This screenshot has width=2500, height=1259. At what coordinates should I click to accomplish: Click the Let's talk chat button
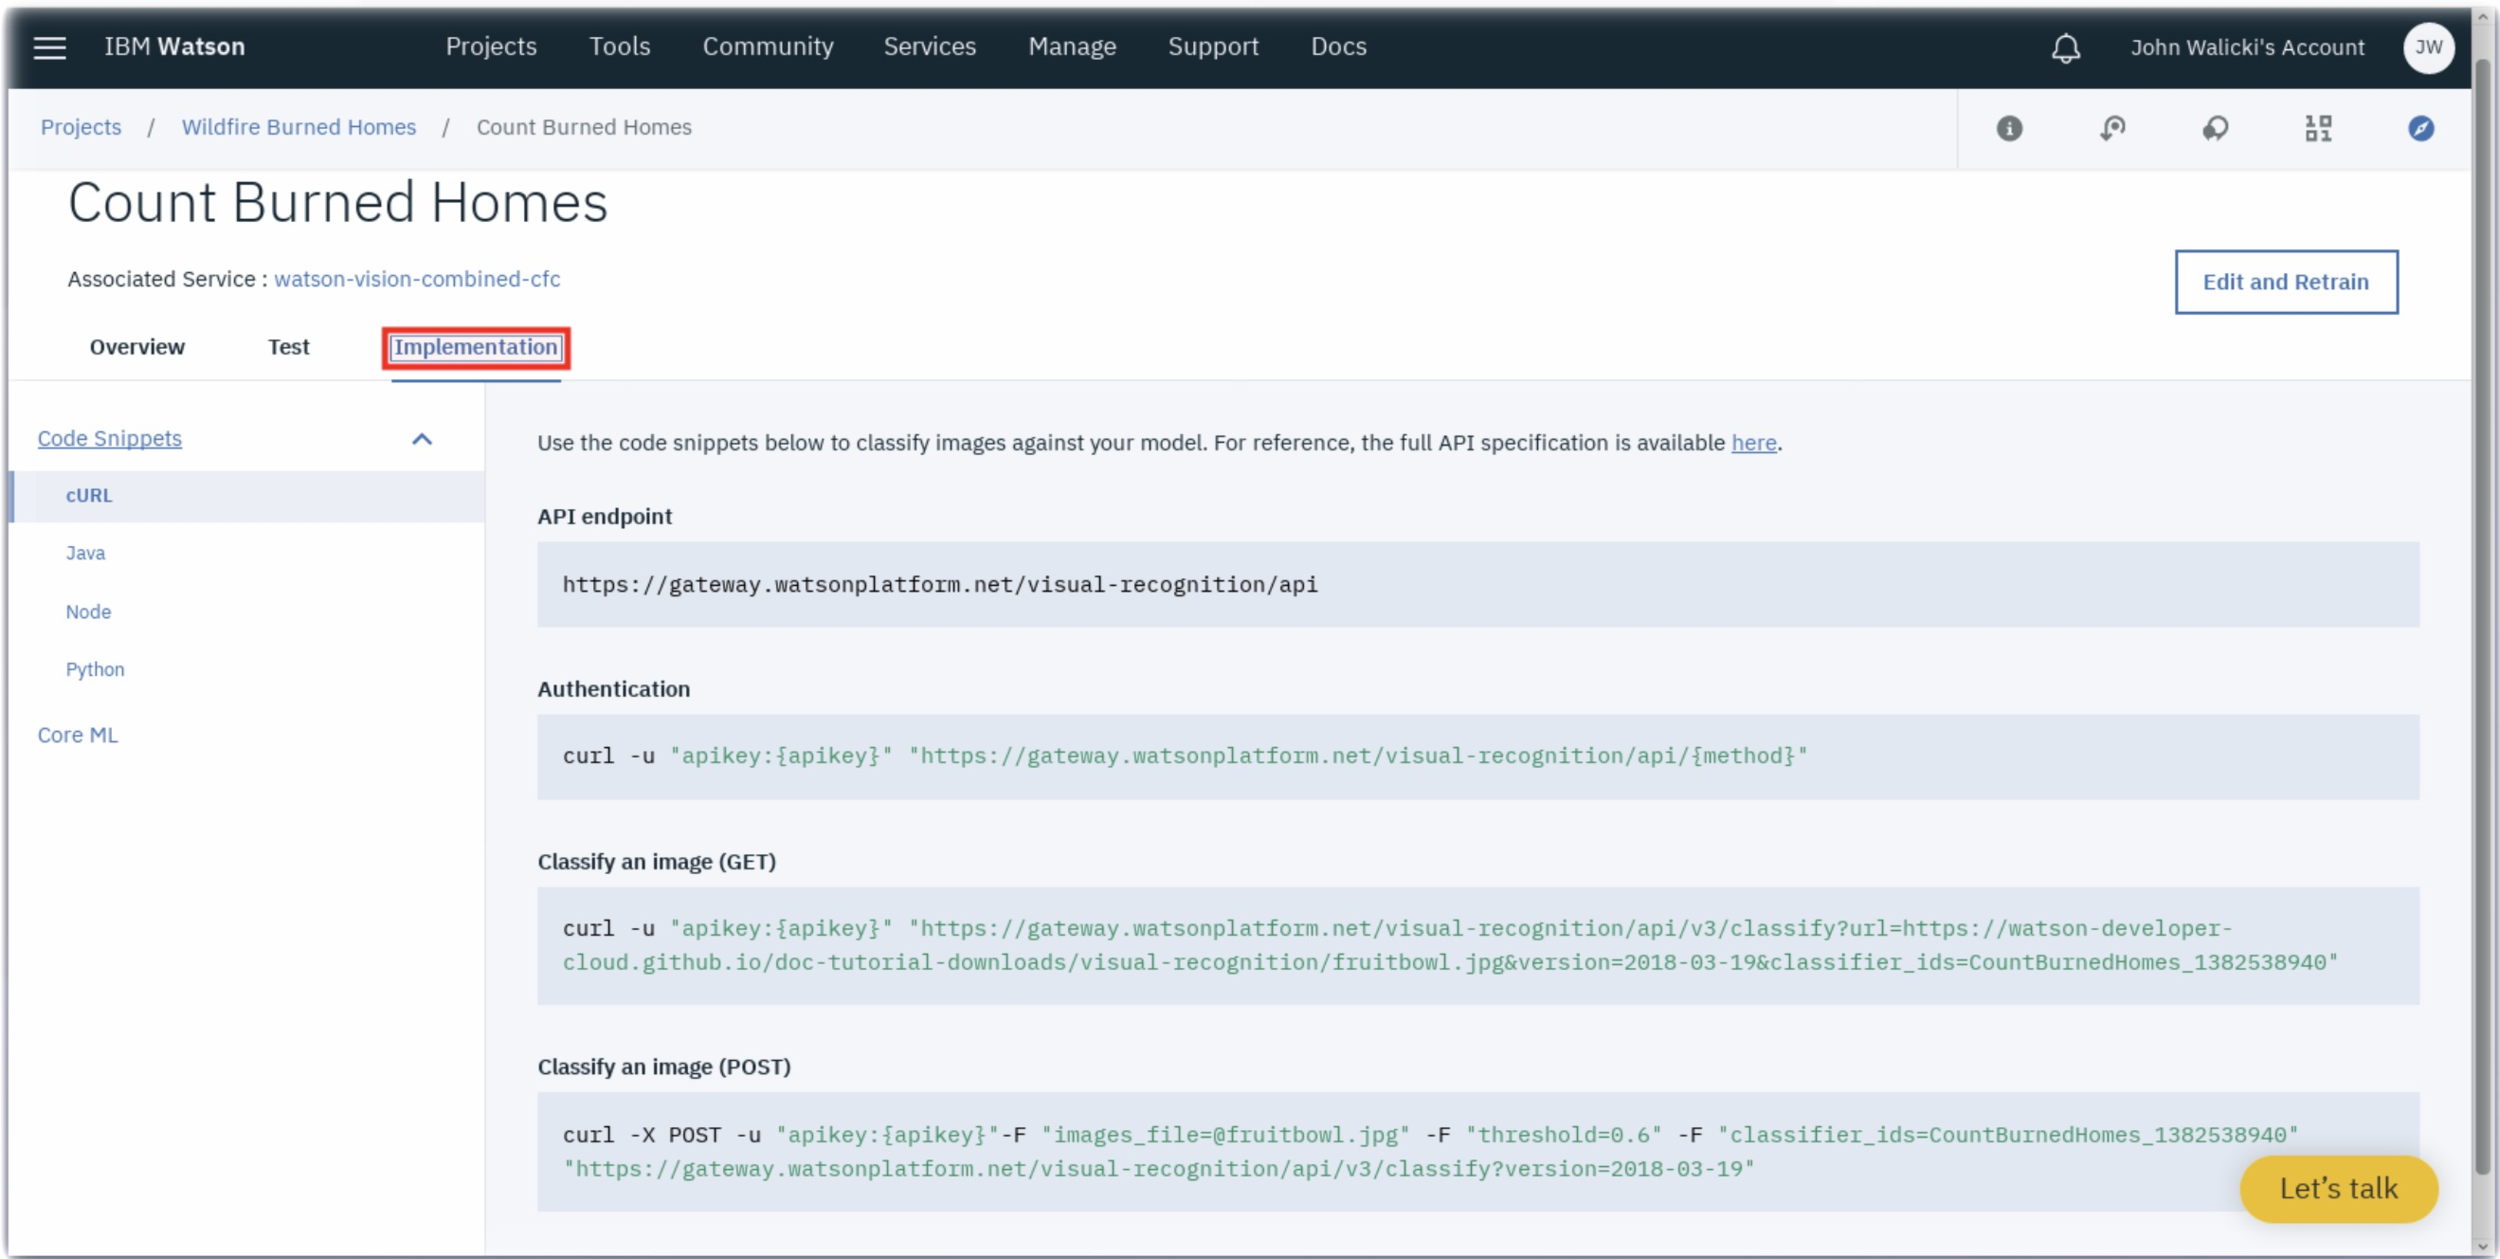pyautogui.click(x=2337, y=1188)
